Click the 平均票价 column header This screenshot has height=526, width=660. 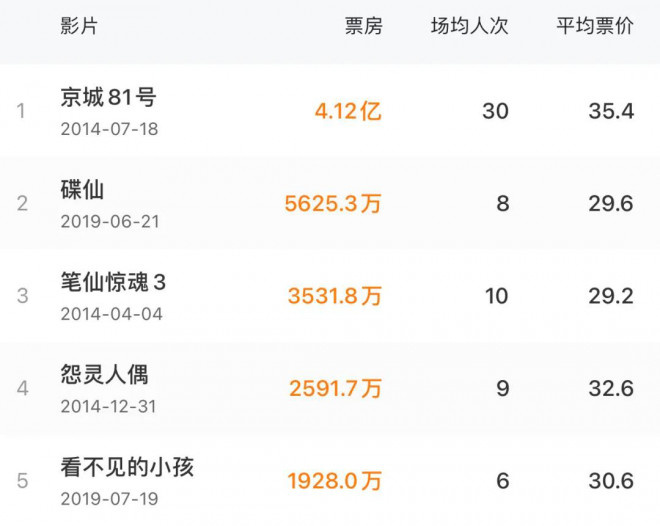coord(595,26)
